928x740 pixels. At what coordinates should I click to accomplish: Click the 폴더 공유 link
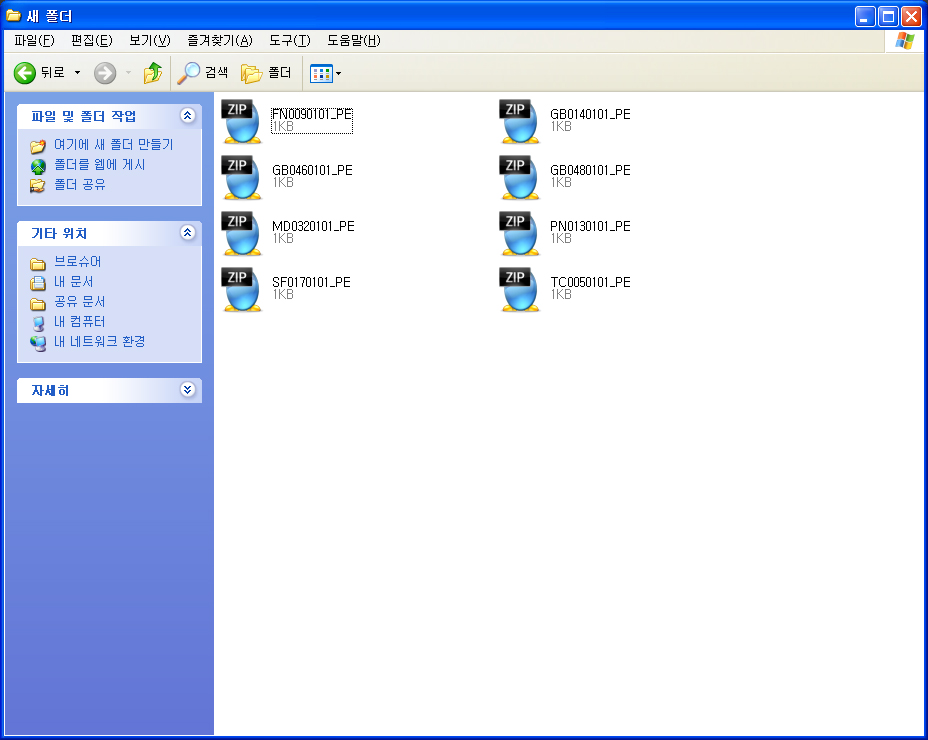click(x=80, y=185)
